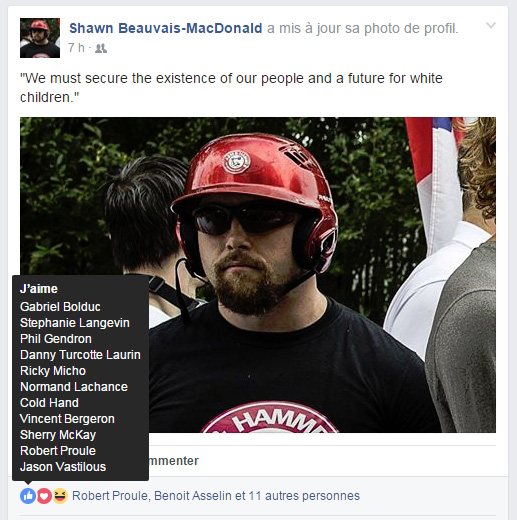The height and width of the screenshot is (520, 517).
Task: Select Jason Vastilous in the likes list
Action: 63,467
